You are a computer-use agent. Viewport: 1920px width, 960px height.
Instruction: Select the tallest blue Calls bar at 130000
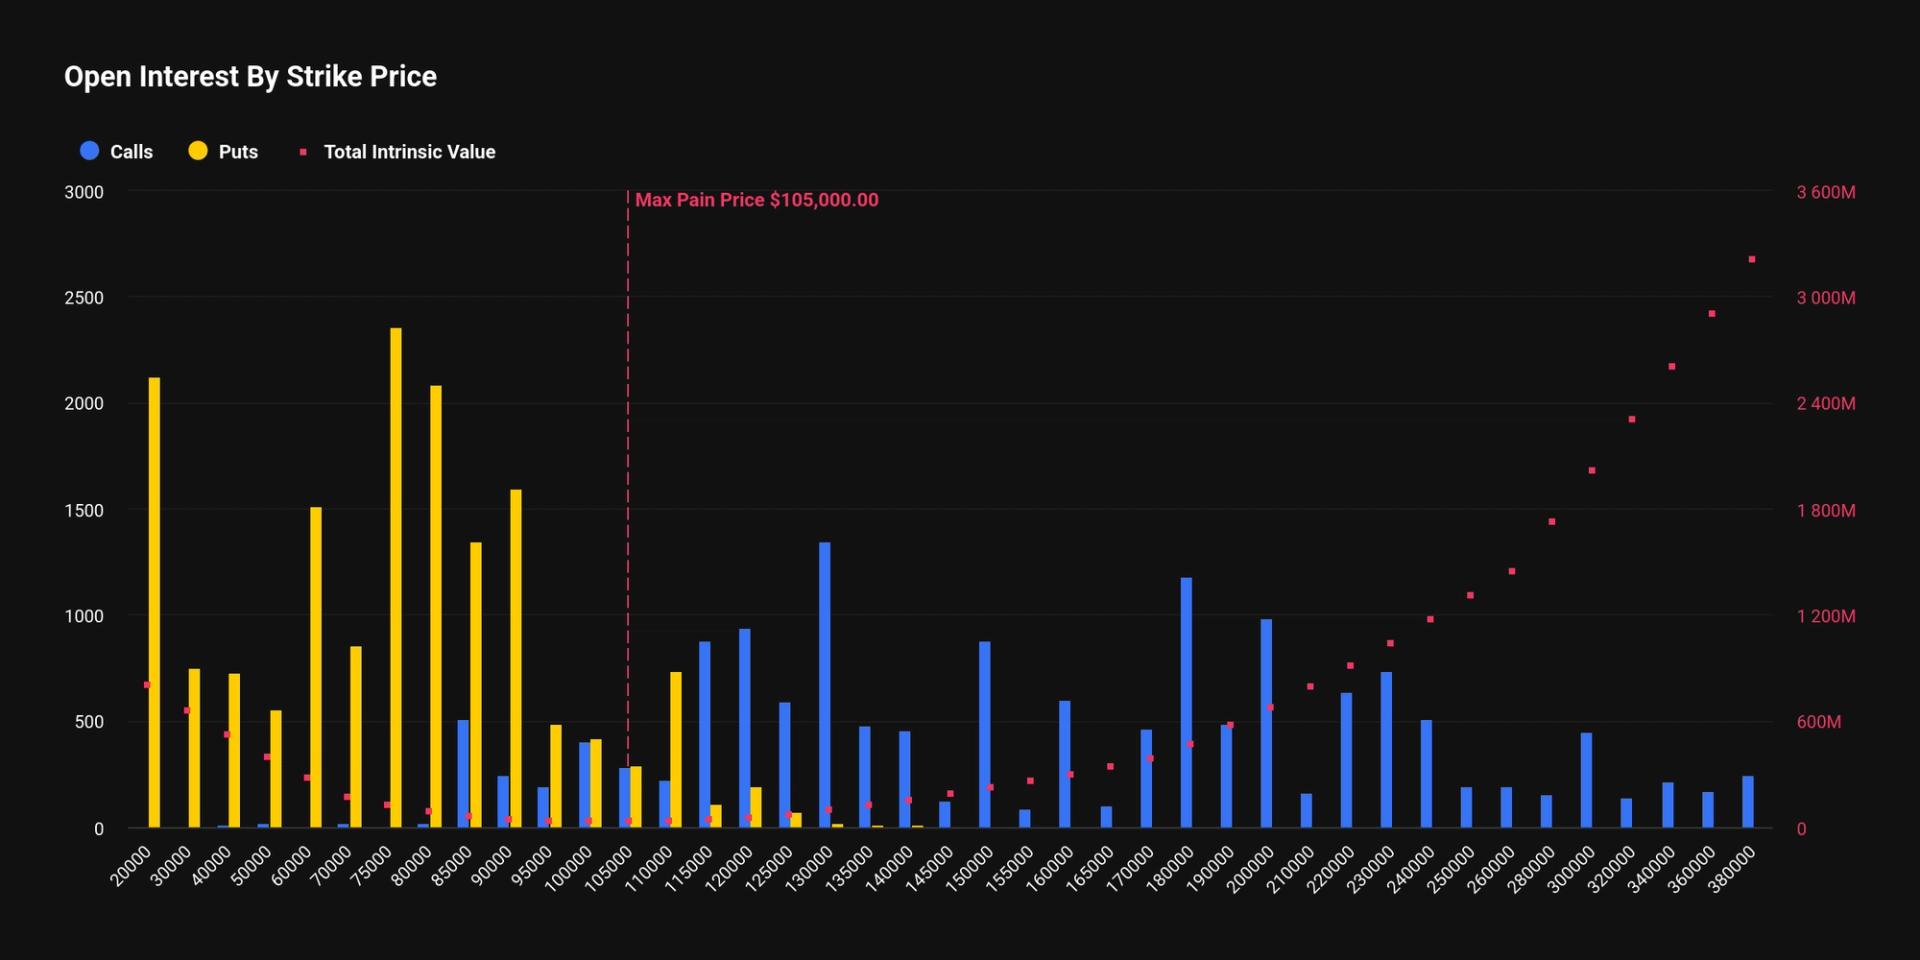pos(825,685)
